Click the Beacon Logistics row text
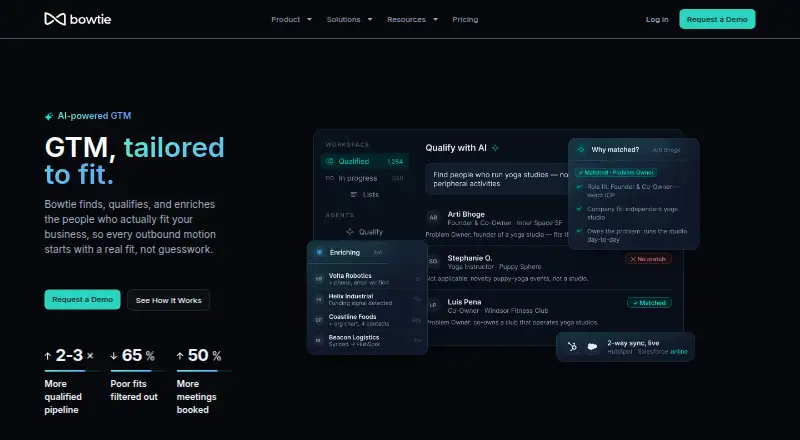This screenshot has height=440, width=800. point(354,340)
